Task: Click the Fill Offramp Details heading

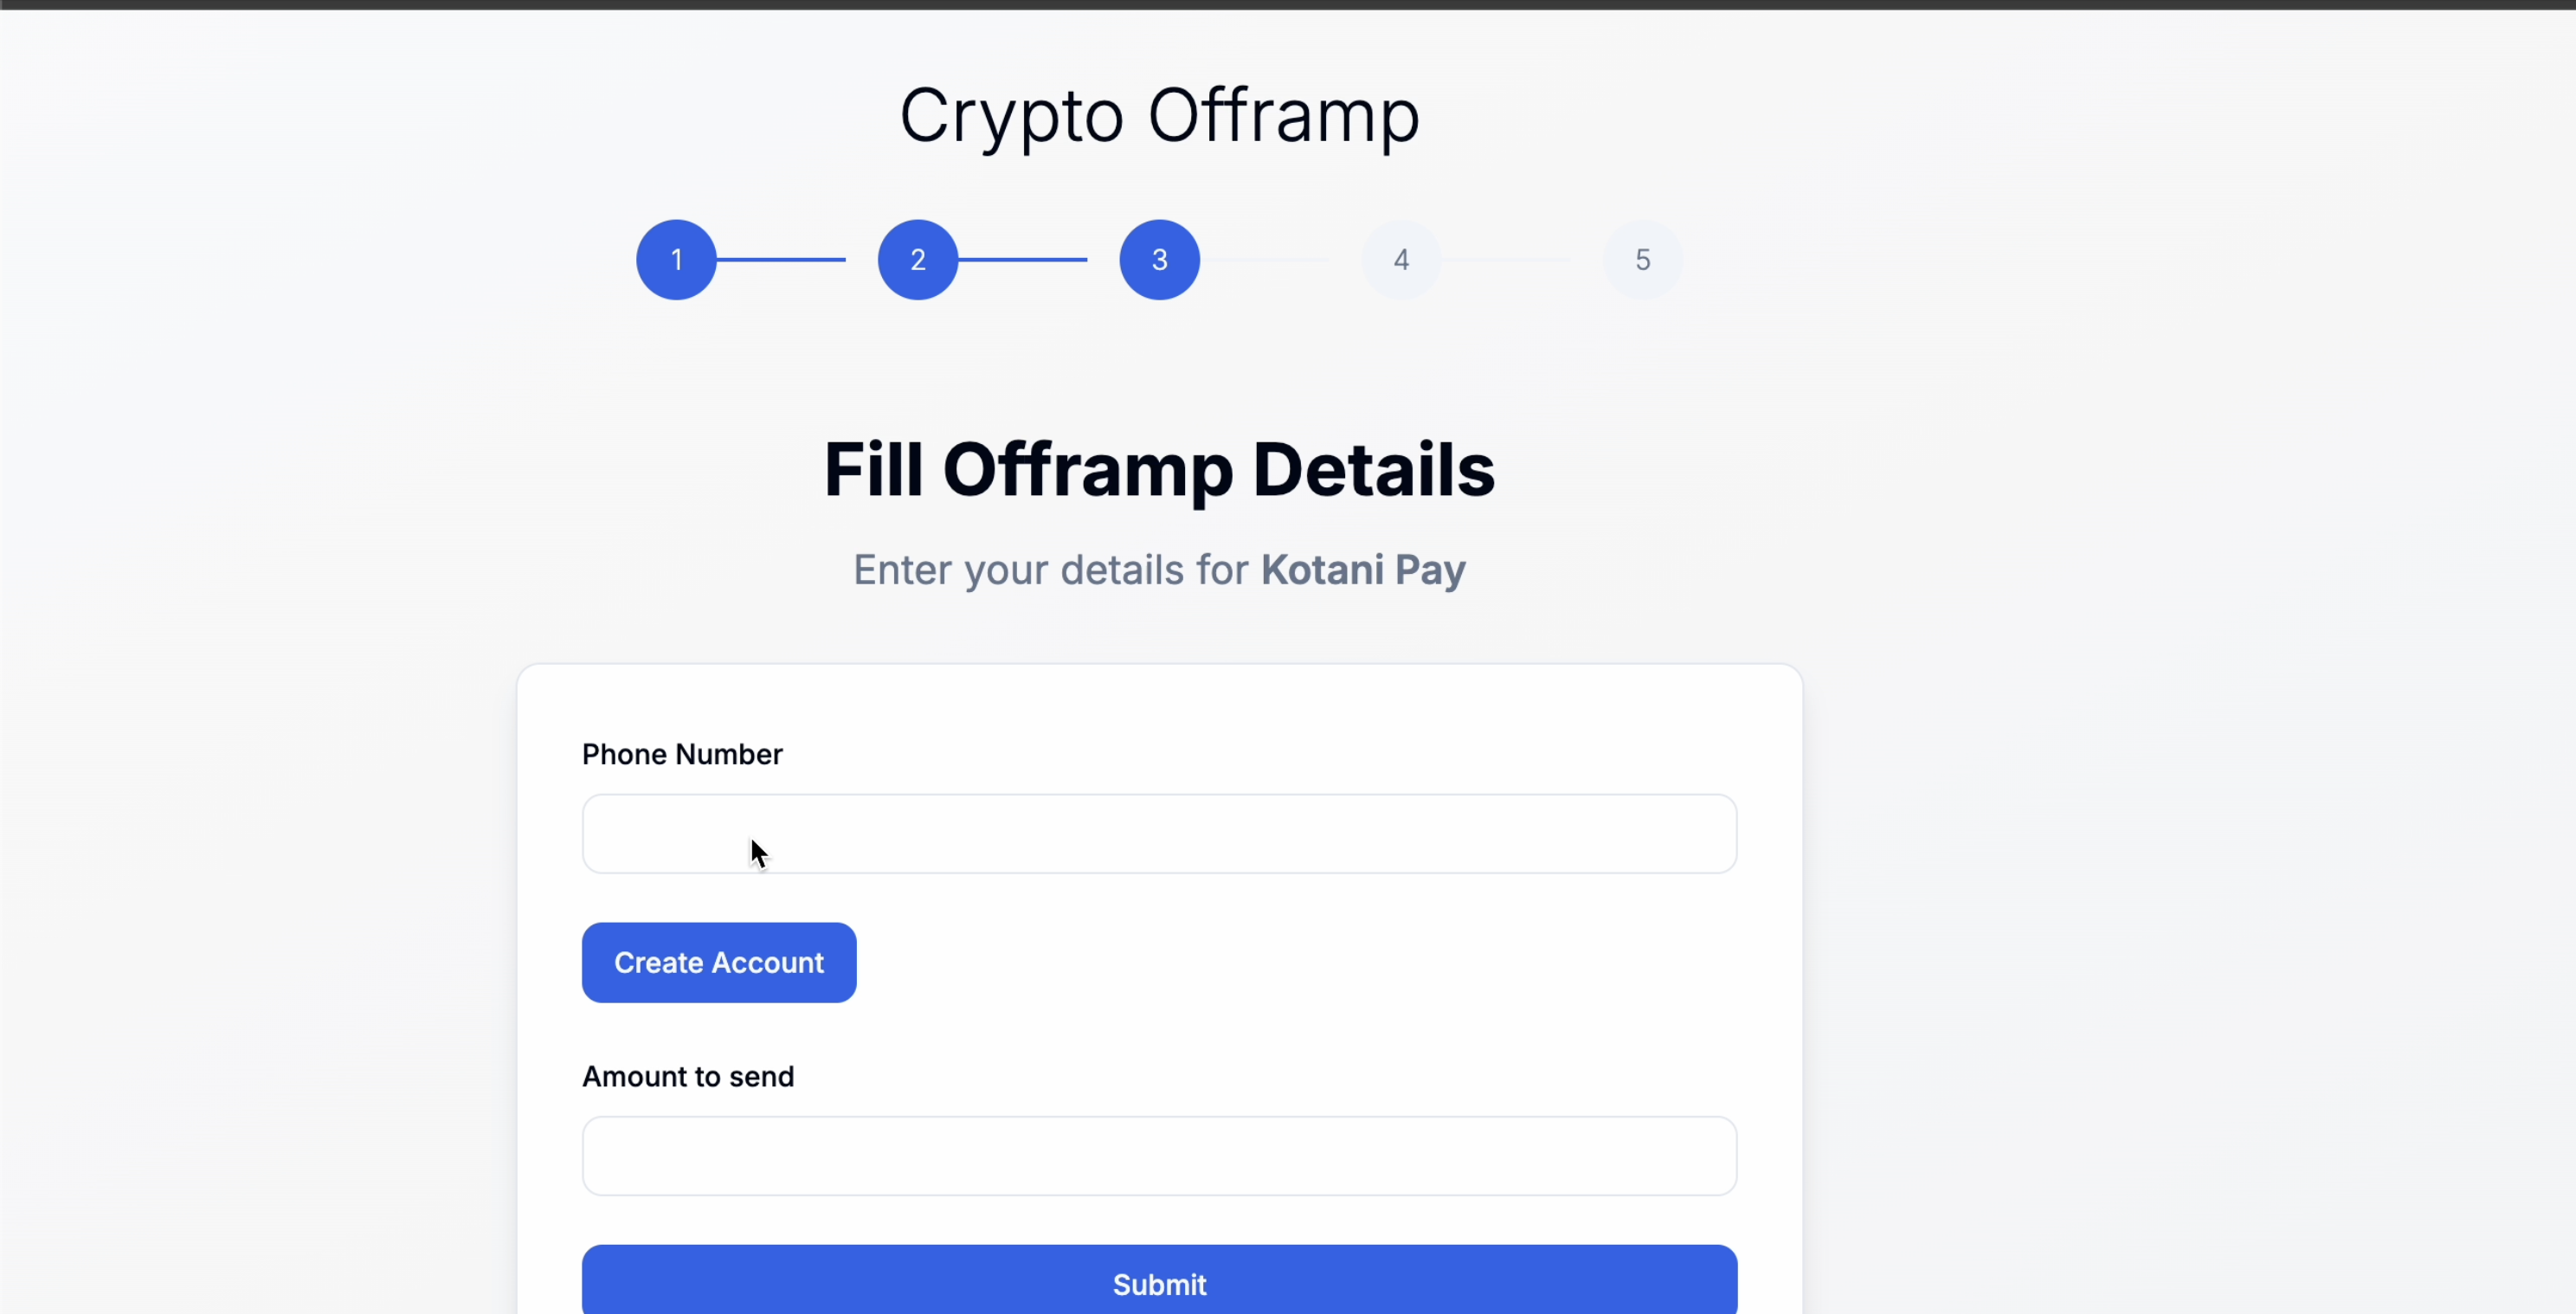Action: (x=1159, y=469)
